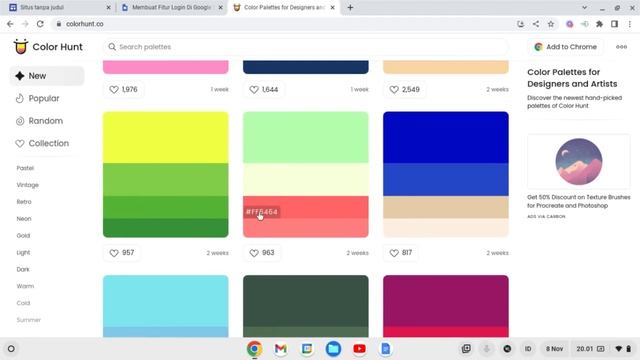Filter palettes by Gold tag
This screenshot has height=360, width=640.
coord(23,236)
